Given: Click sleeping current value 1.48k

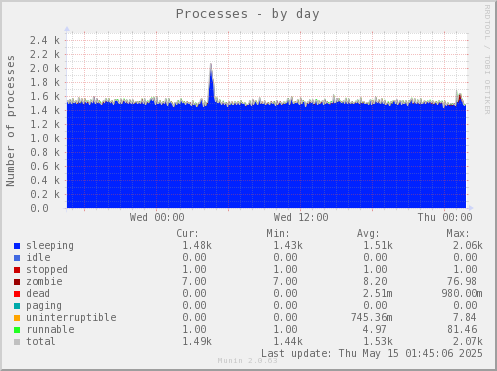Looking at the screenshot, I should (x=197, y=246).
